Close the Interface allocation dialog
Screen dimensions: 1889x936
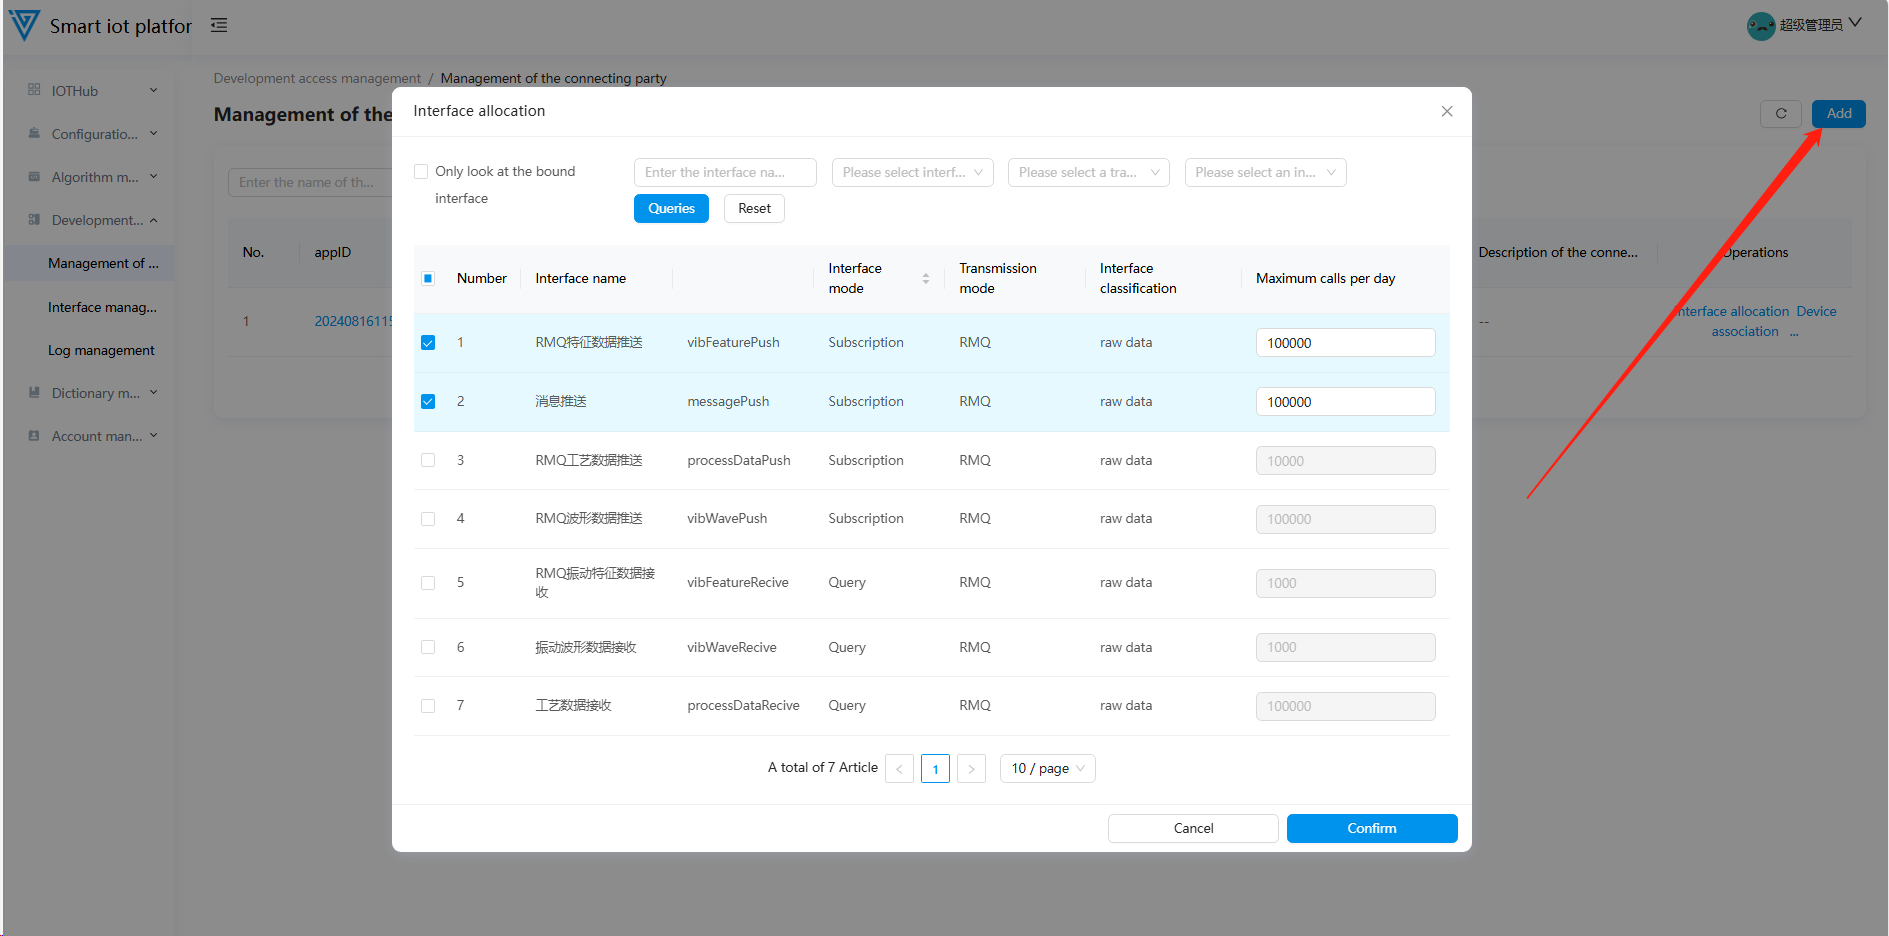click(1446, 111)
